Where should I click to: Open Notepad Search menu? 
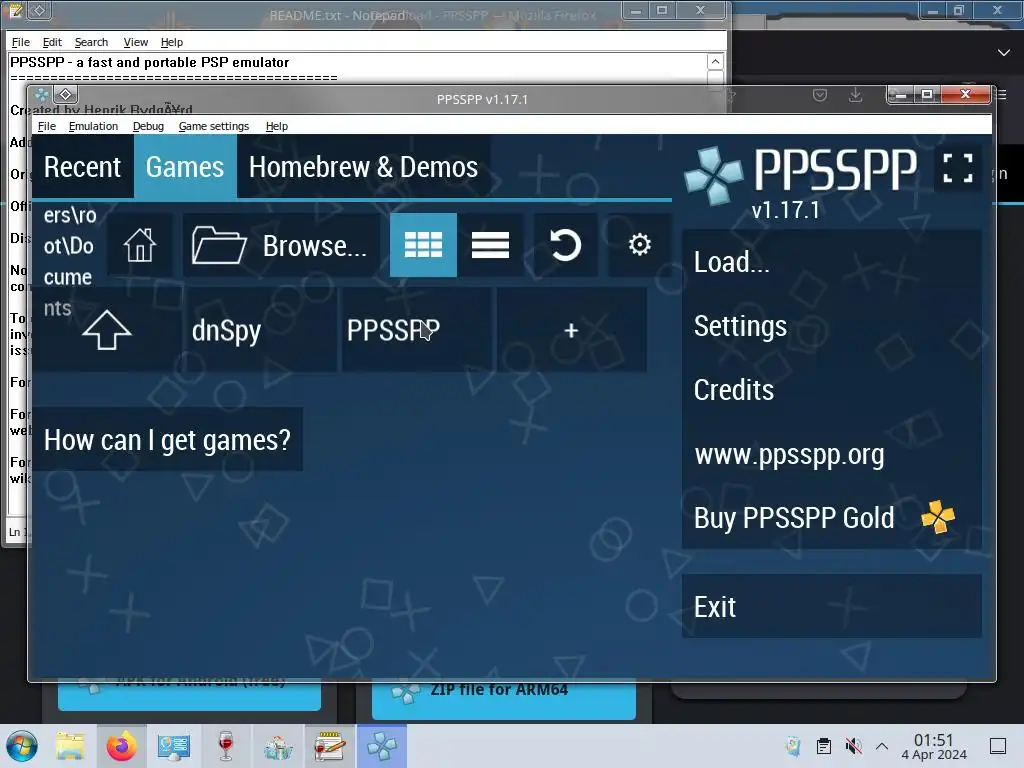[x=91, y=42]
